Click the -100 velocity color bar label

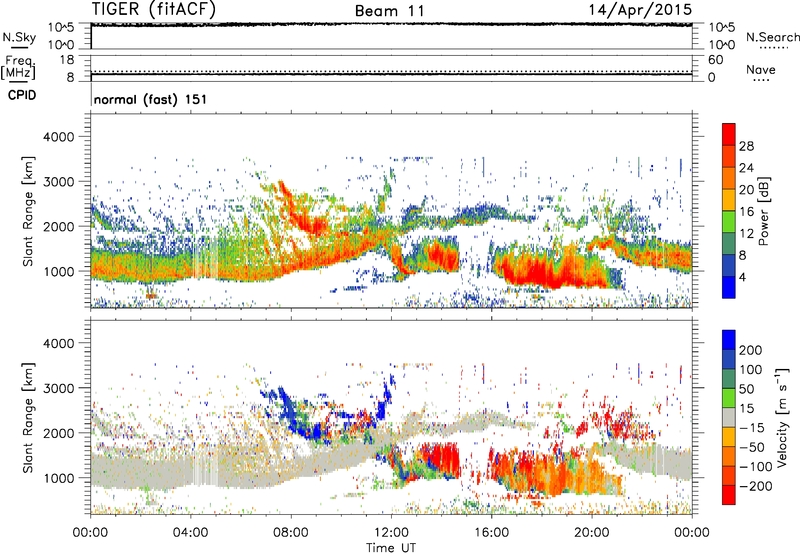tap(755, 467)
